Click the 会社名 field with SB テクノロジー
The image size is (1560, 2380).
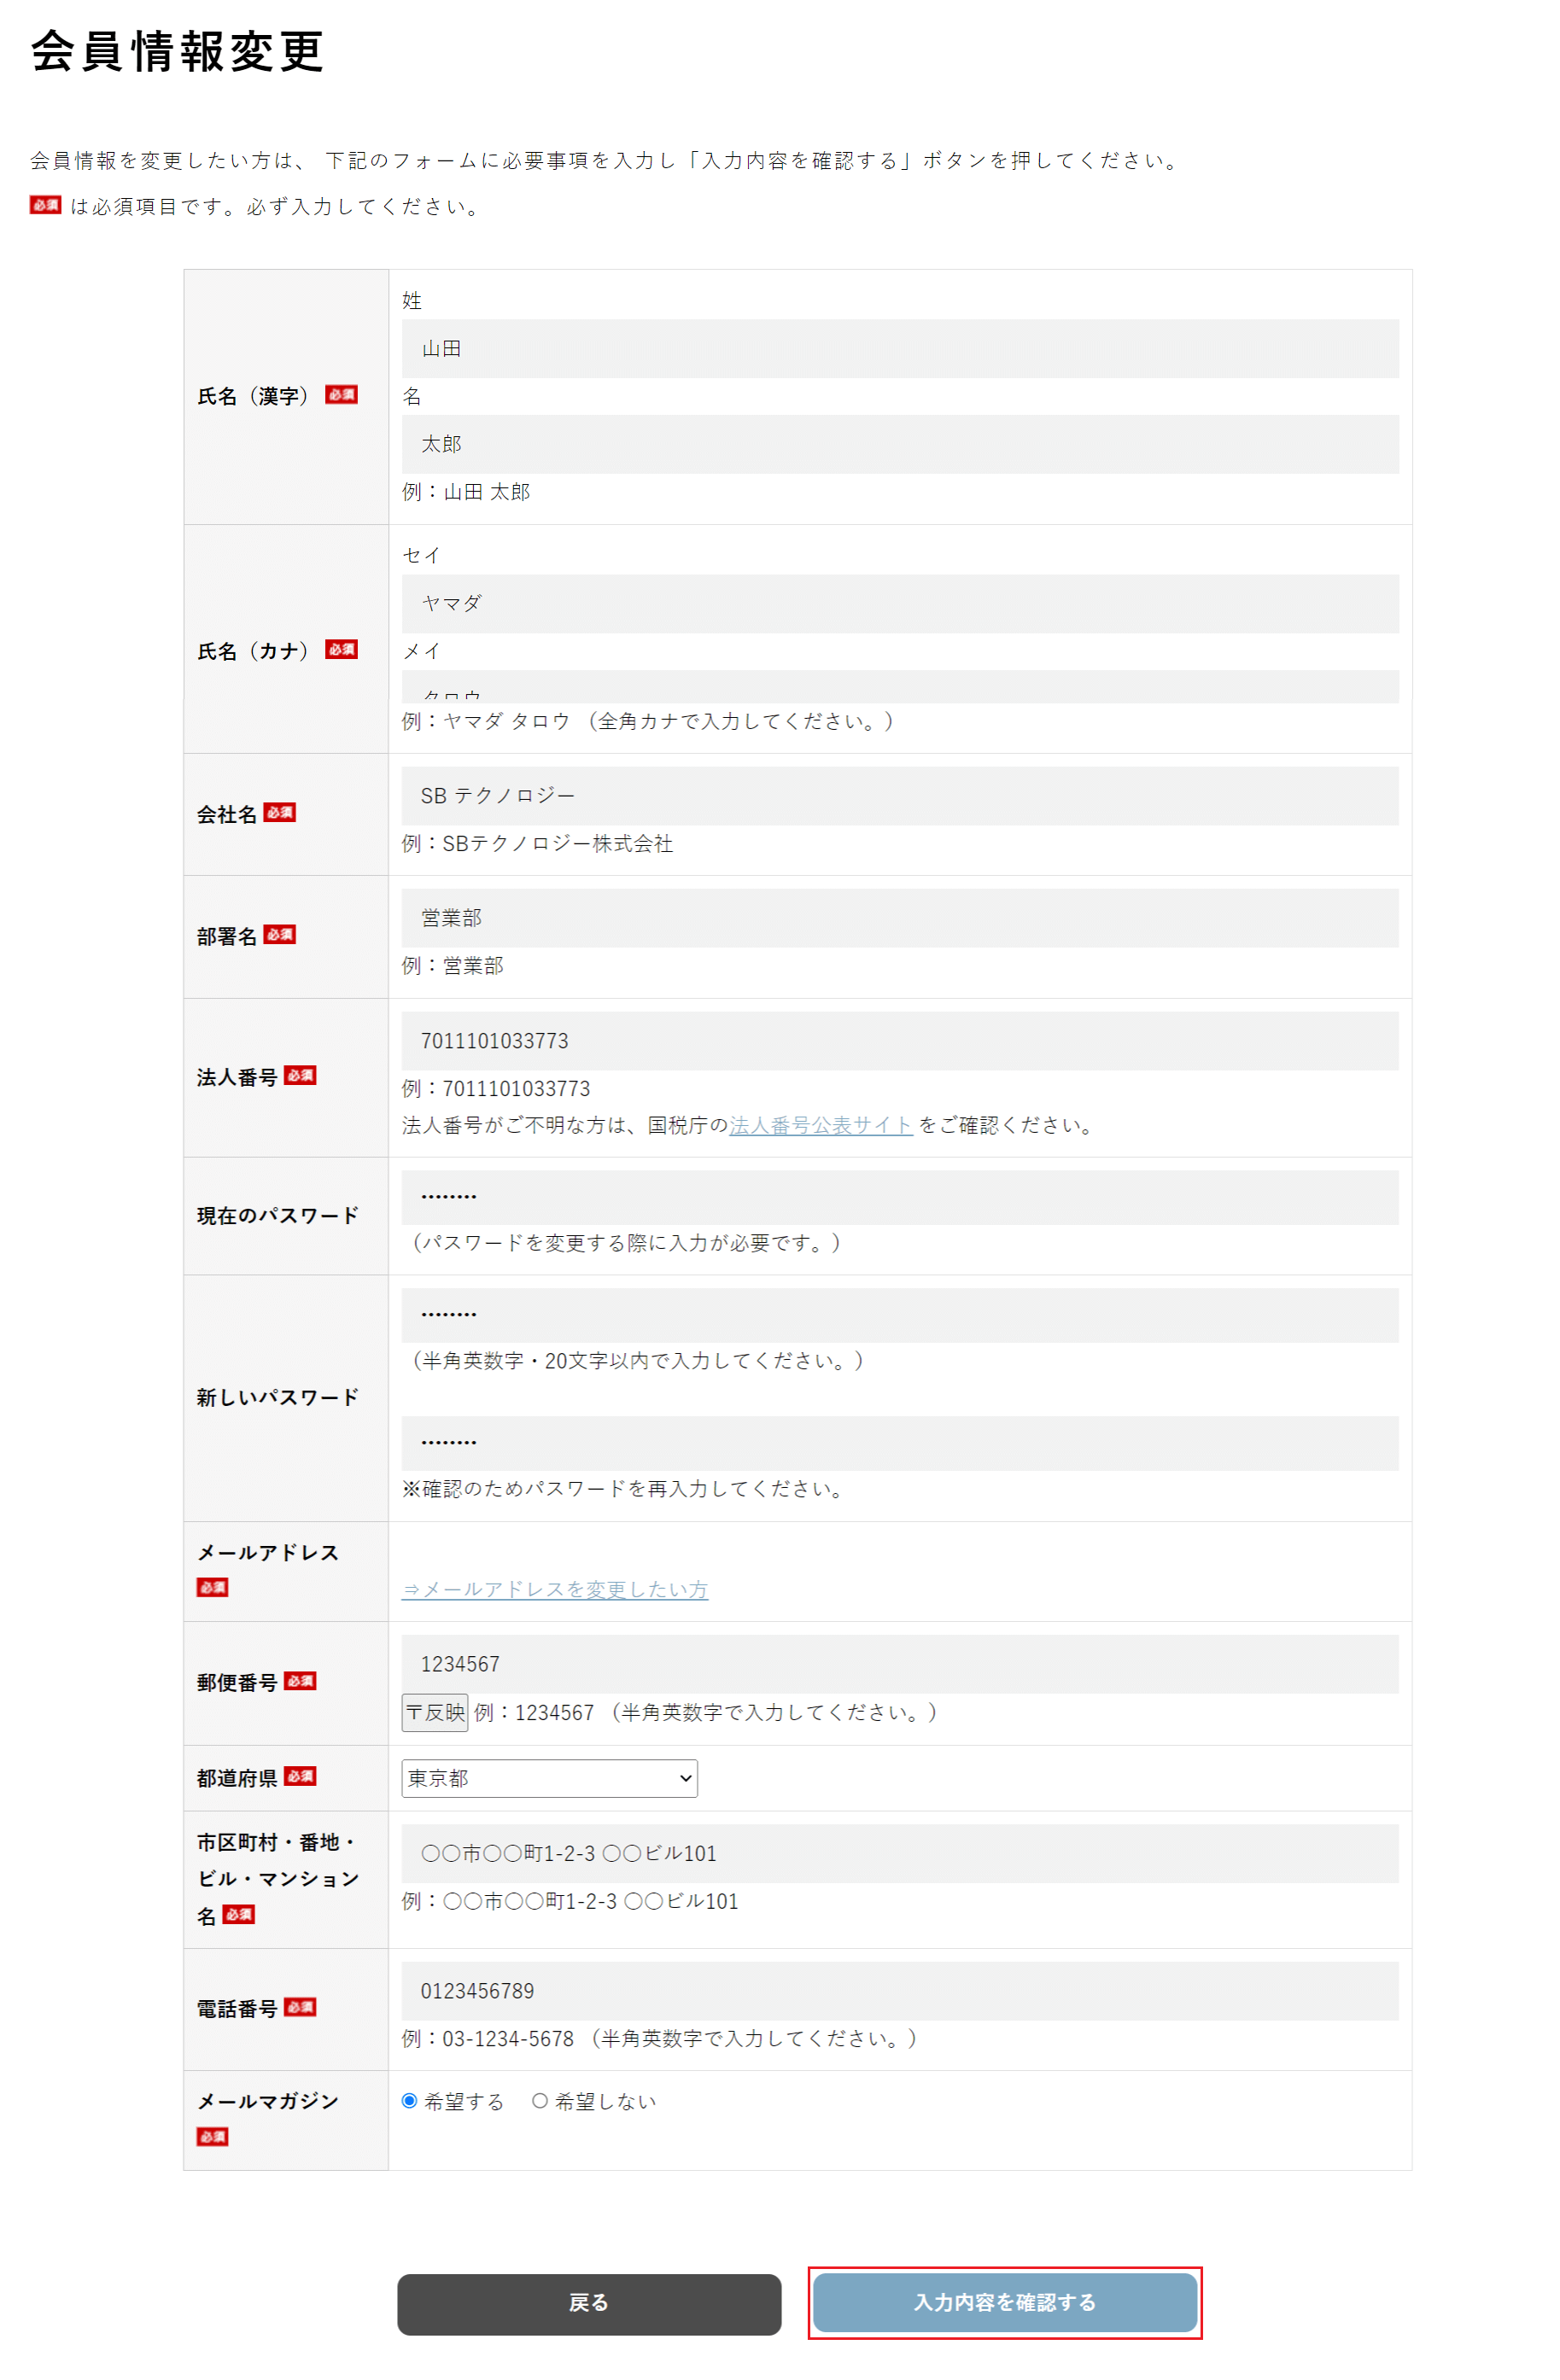[x=899, y=796]
